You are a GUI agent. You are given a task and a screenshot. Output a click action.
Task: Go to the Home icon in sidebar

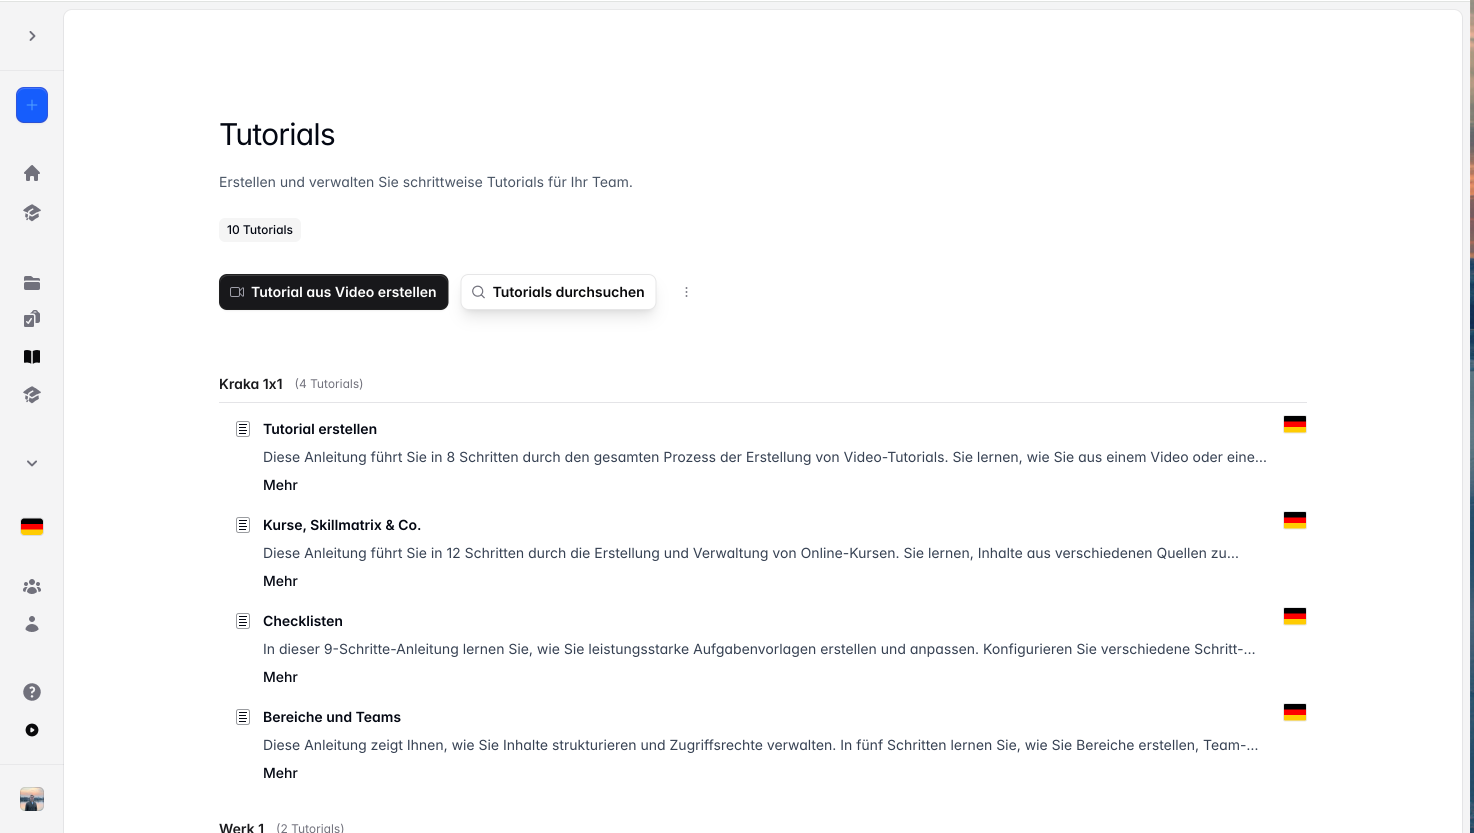(x=32, y=173)
